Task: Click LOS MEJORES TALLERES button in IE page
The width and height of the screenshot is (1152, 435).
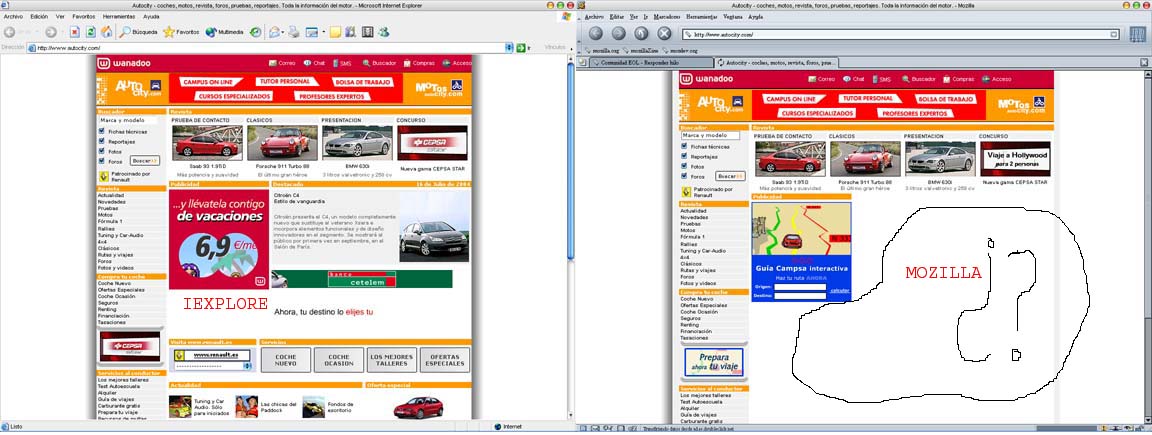Action: point(392,359)
